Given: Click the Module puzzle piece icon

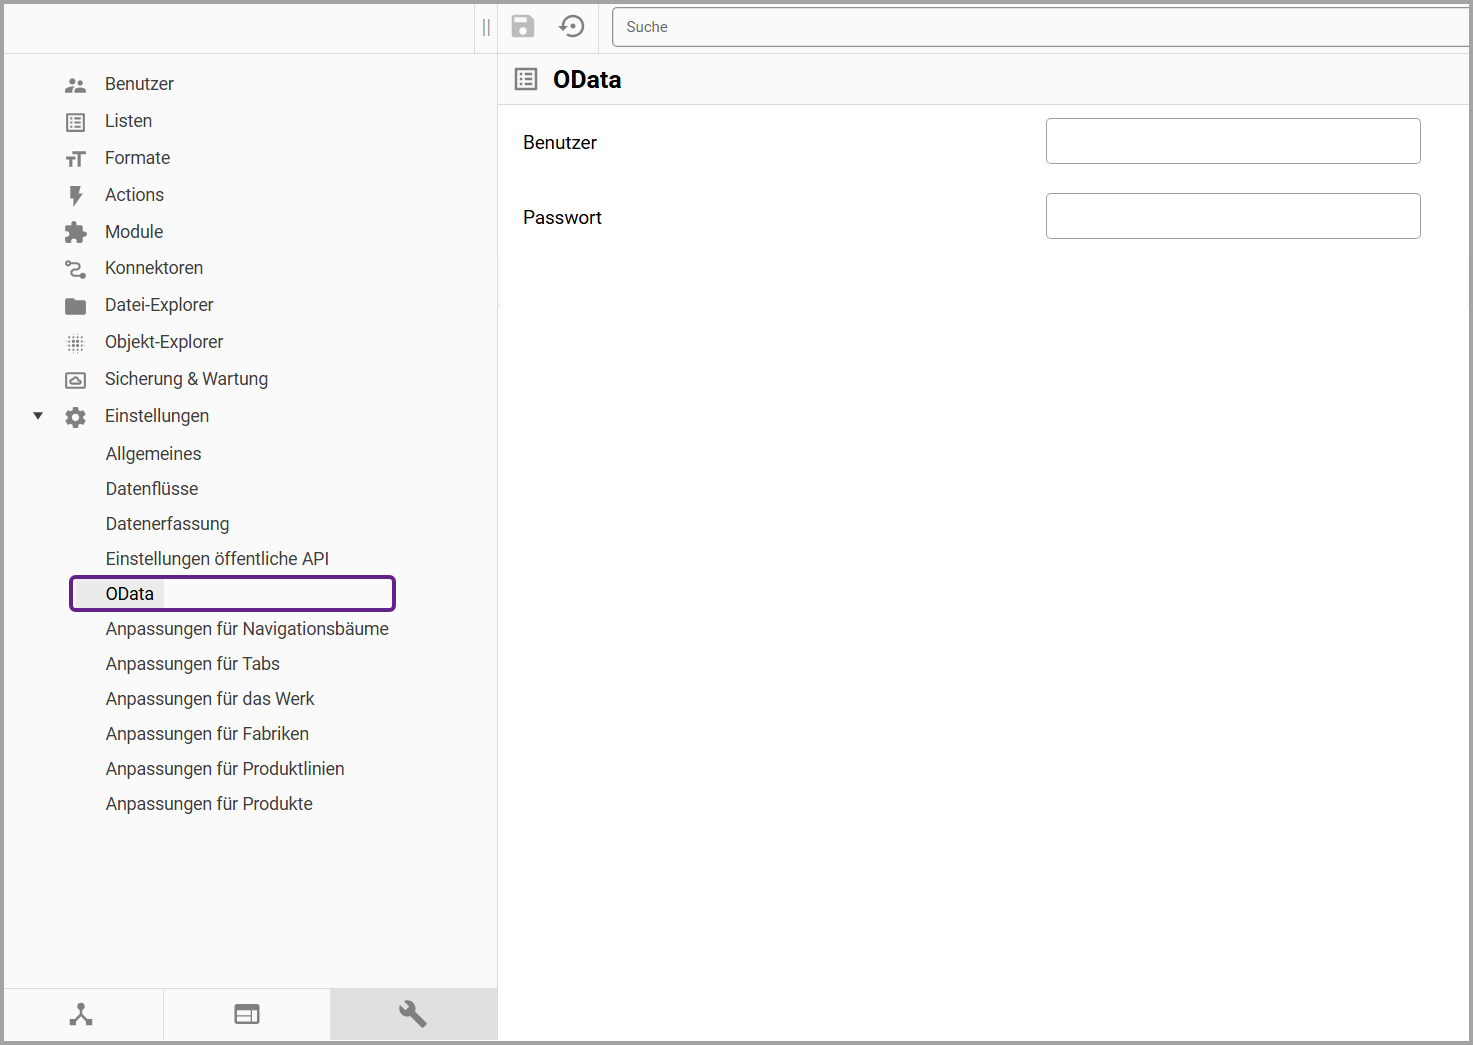Looking at the screenshot, I should 76,232.
